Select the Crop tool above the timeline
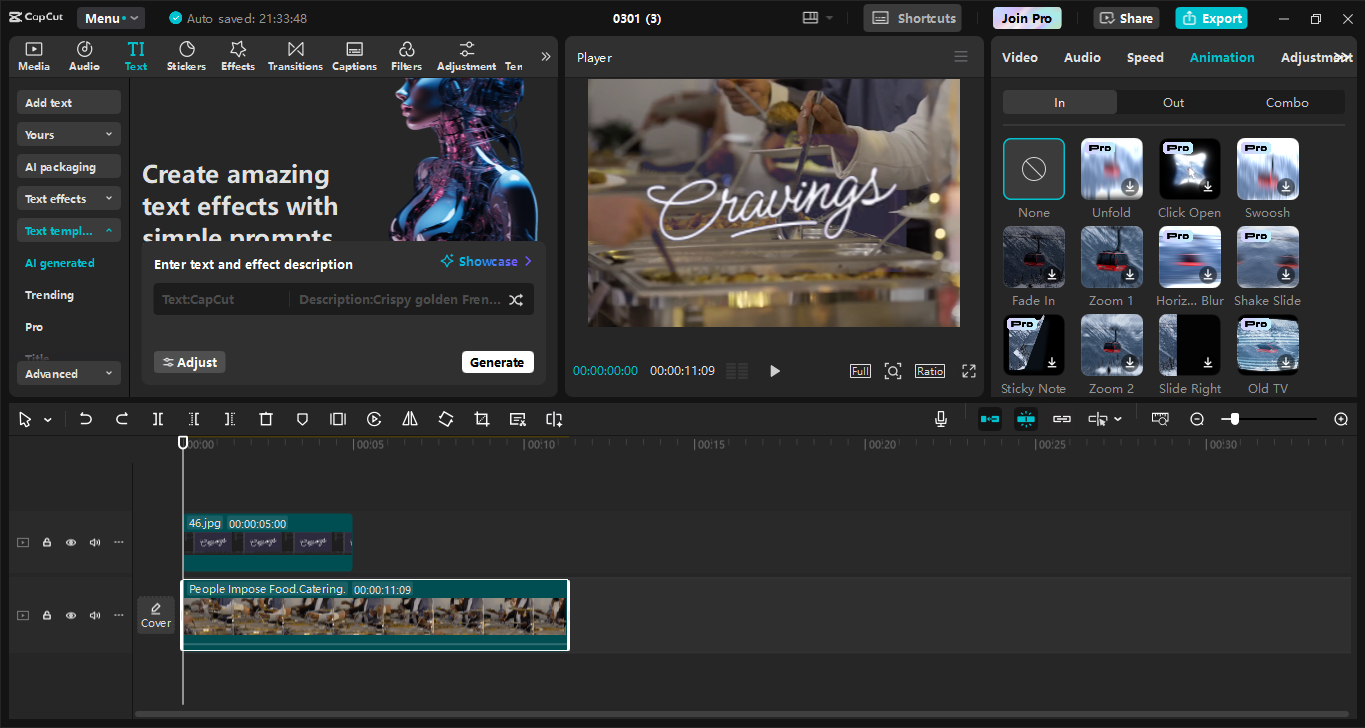The image size is (1365, 728). click(481, 419)
